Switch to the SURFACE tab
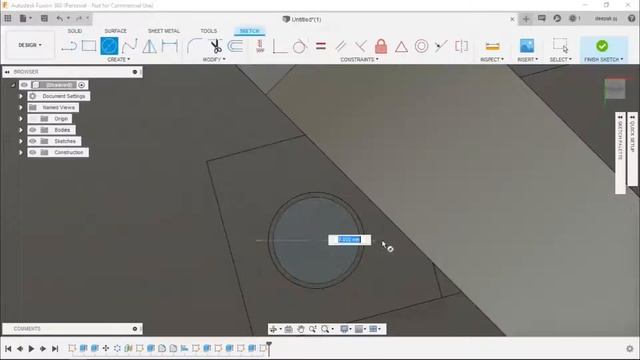Viewport: 640px width, 360px height. coord(116,31)
